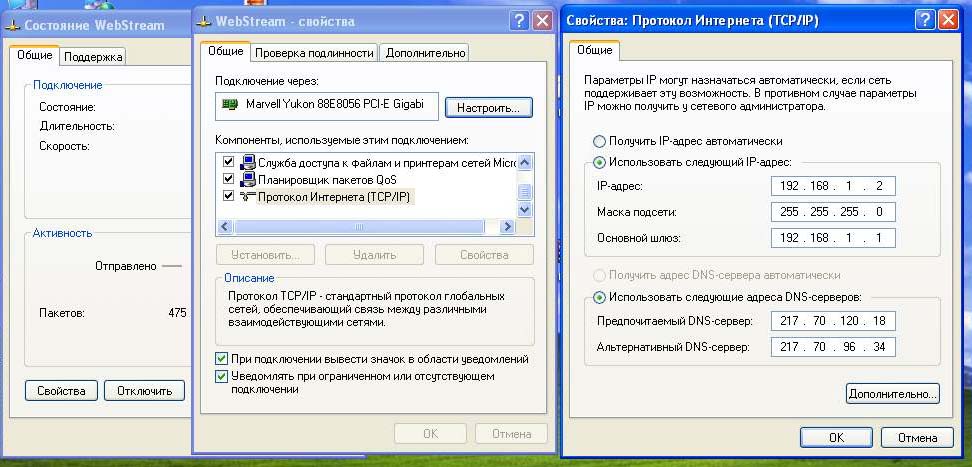Click the file and printer sharing service icon
This screenshot has width=972, height=467.
(x=247, y=162)
